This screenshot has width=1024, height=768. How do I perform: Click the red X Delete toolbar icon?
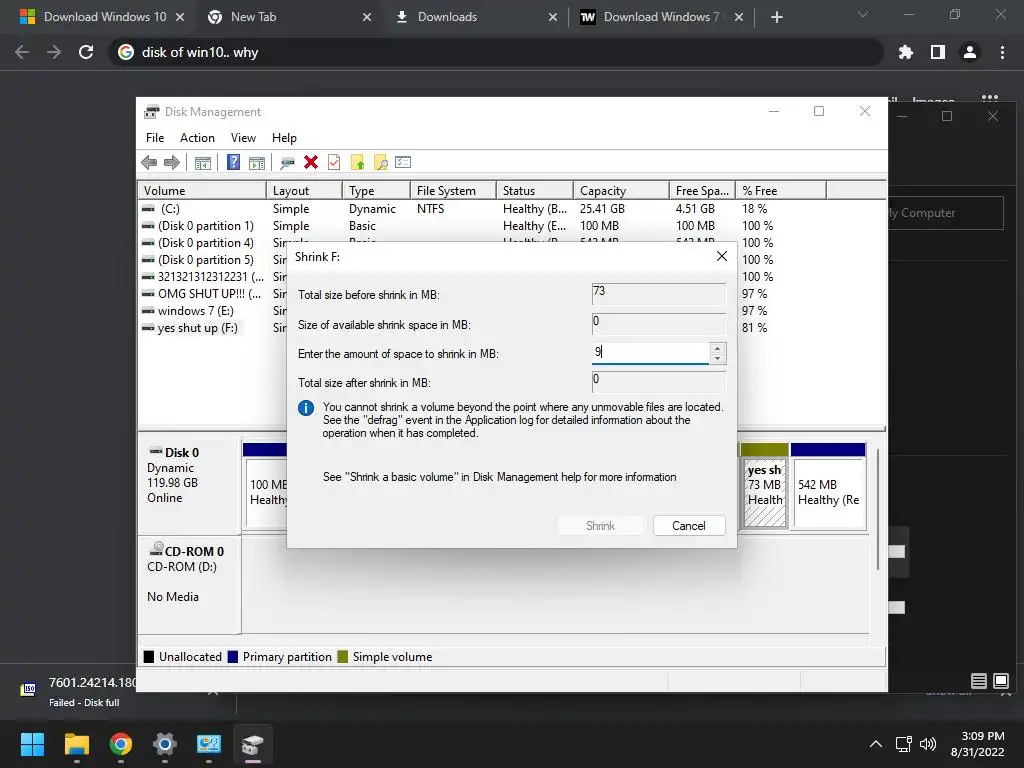point(311,162)
